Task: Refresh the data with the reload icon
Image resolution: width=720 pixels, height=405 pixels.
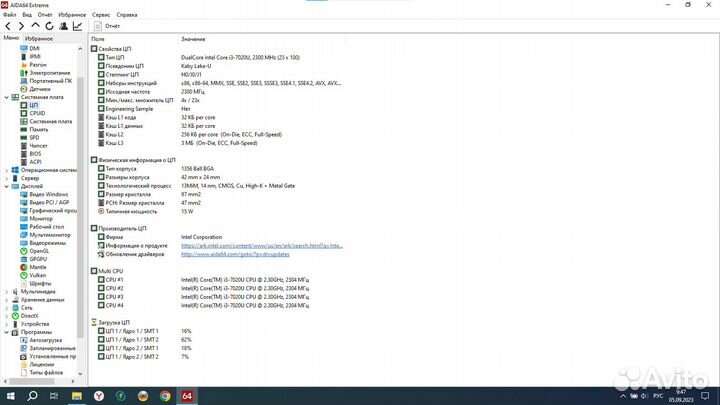Action: [49, 26]
